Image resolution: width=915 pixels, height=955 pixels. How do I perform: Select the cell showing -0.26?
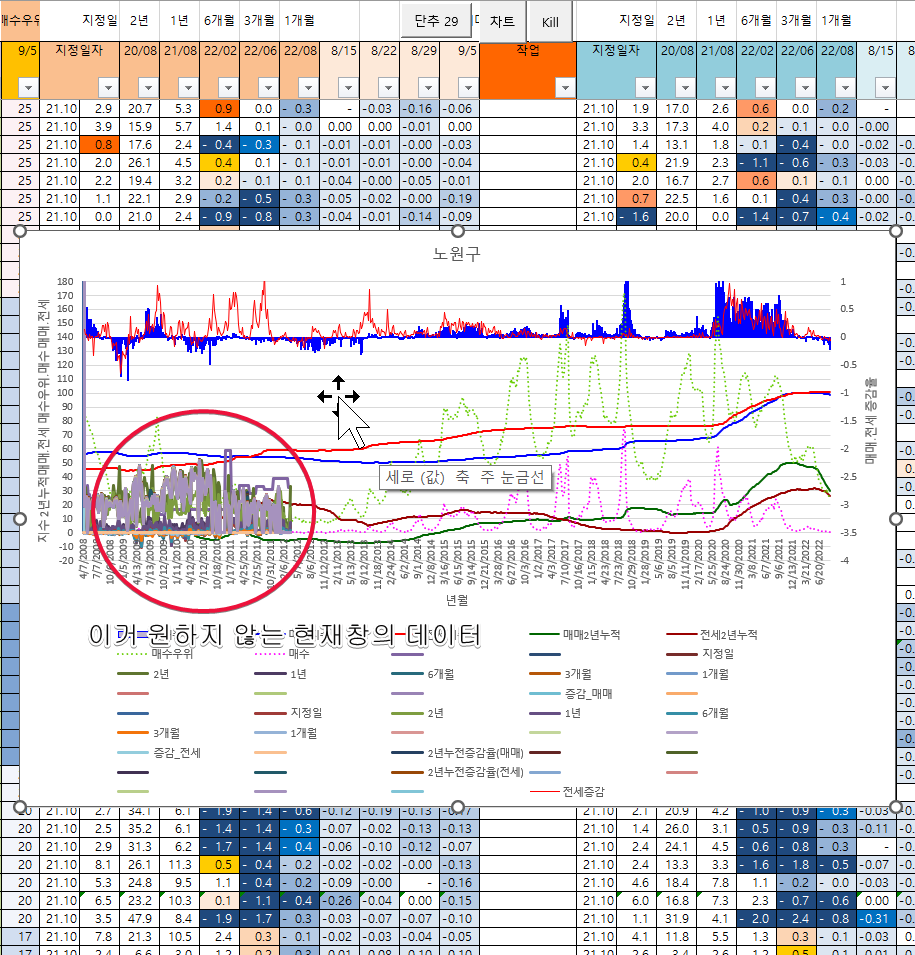339,901
